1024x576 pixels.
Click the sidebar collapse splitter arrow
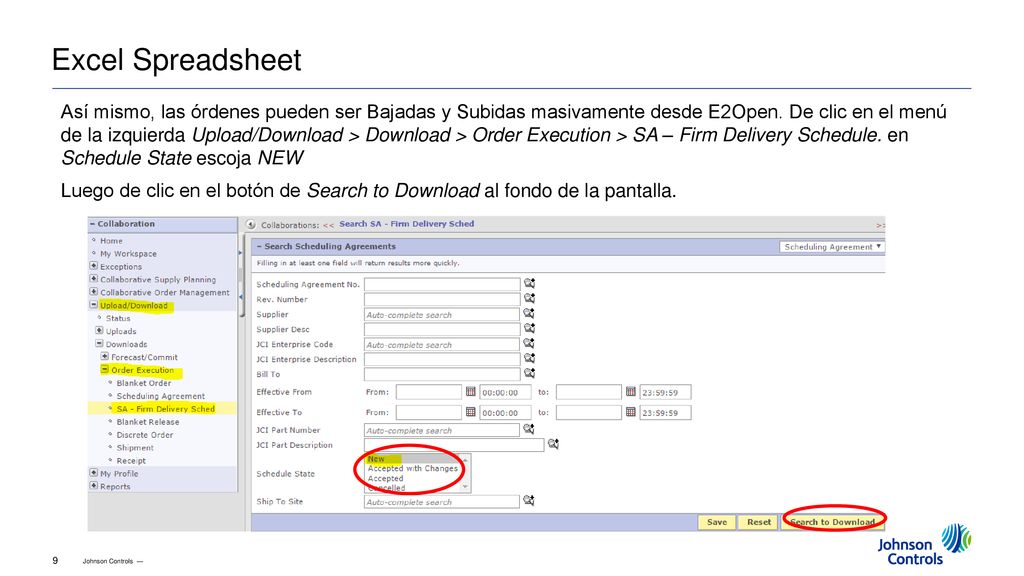click(240, 296)
